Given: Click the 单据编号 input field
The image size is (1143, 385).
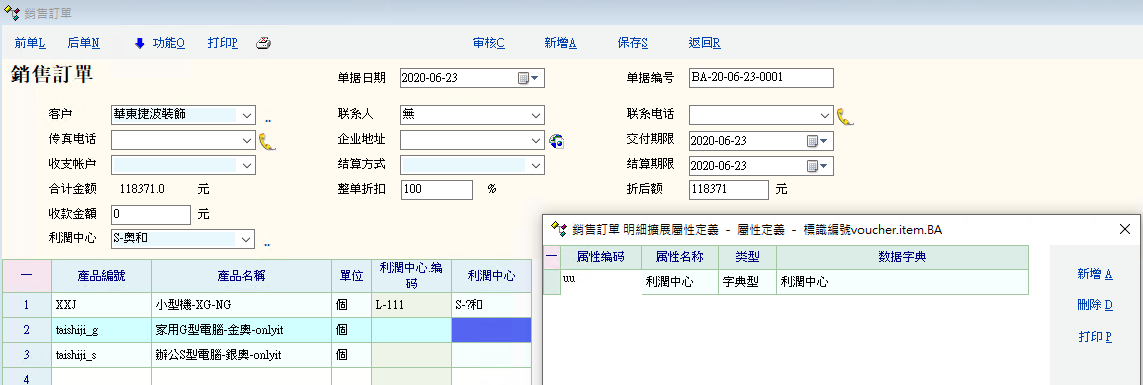Looking at the screenshot, I should (761, 78).
